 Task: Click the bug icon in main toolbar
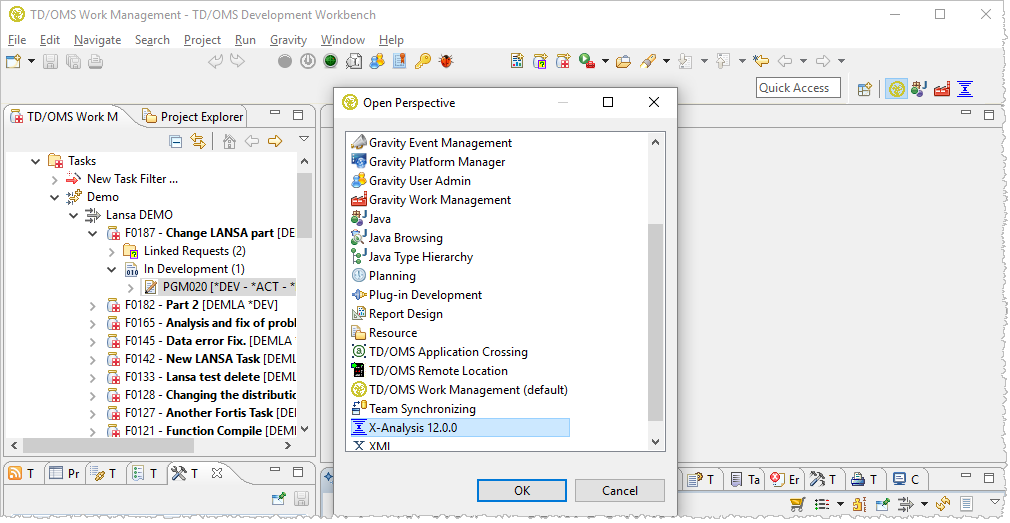[x=445, y=61]
